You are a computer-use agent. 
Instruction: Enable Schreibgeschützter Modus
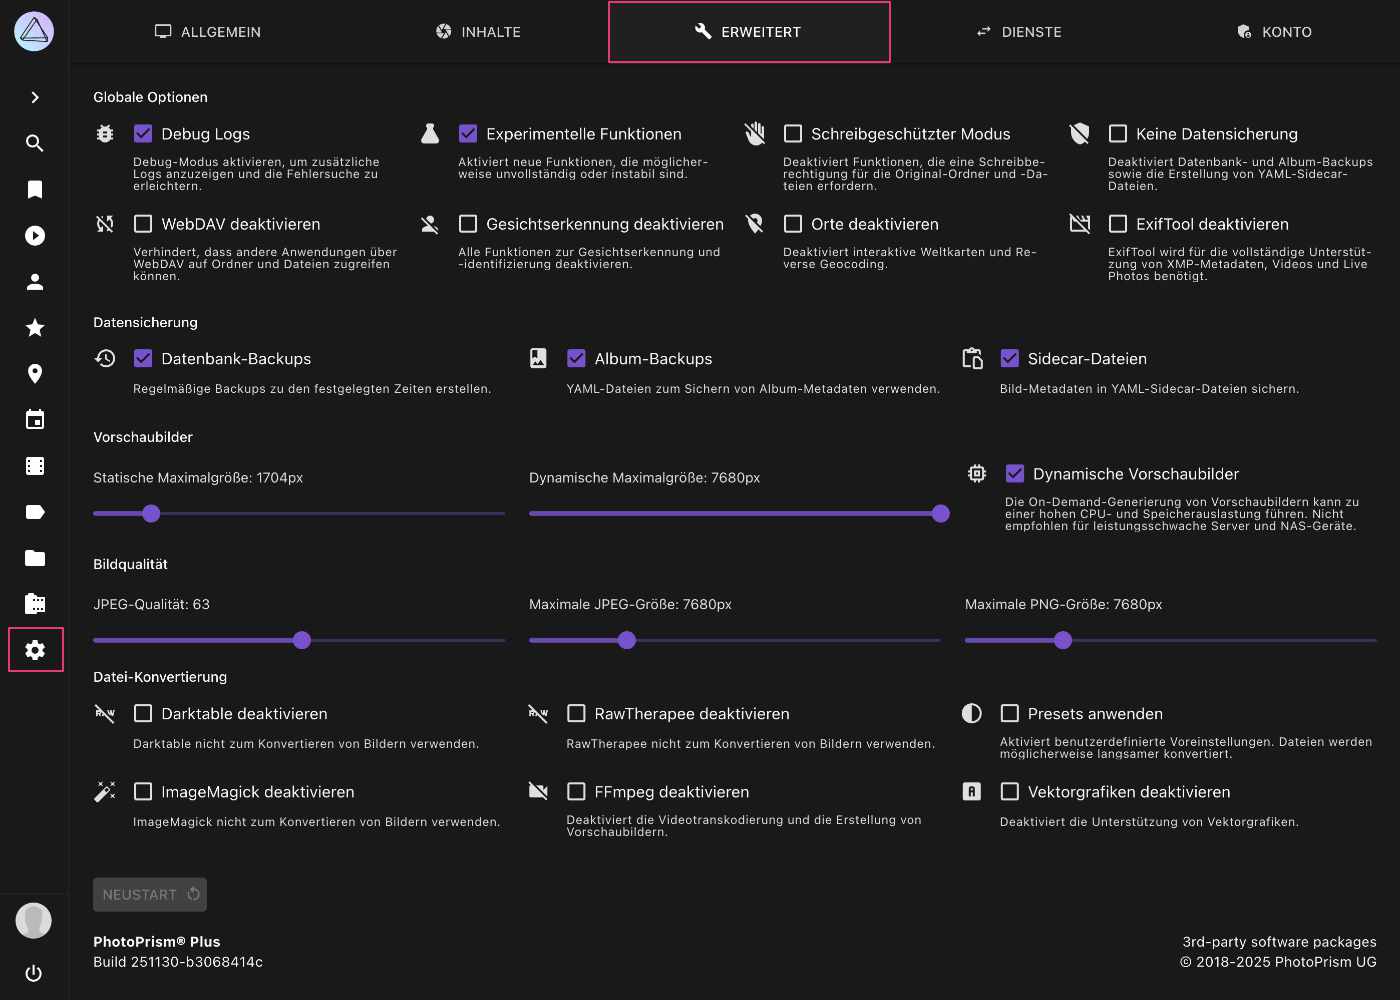point(793,132)
